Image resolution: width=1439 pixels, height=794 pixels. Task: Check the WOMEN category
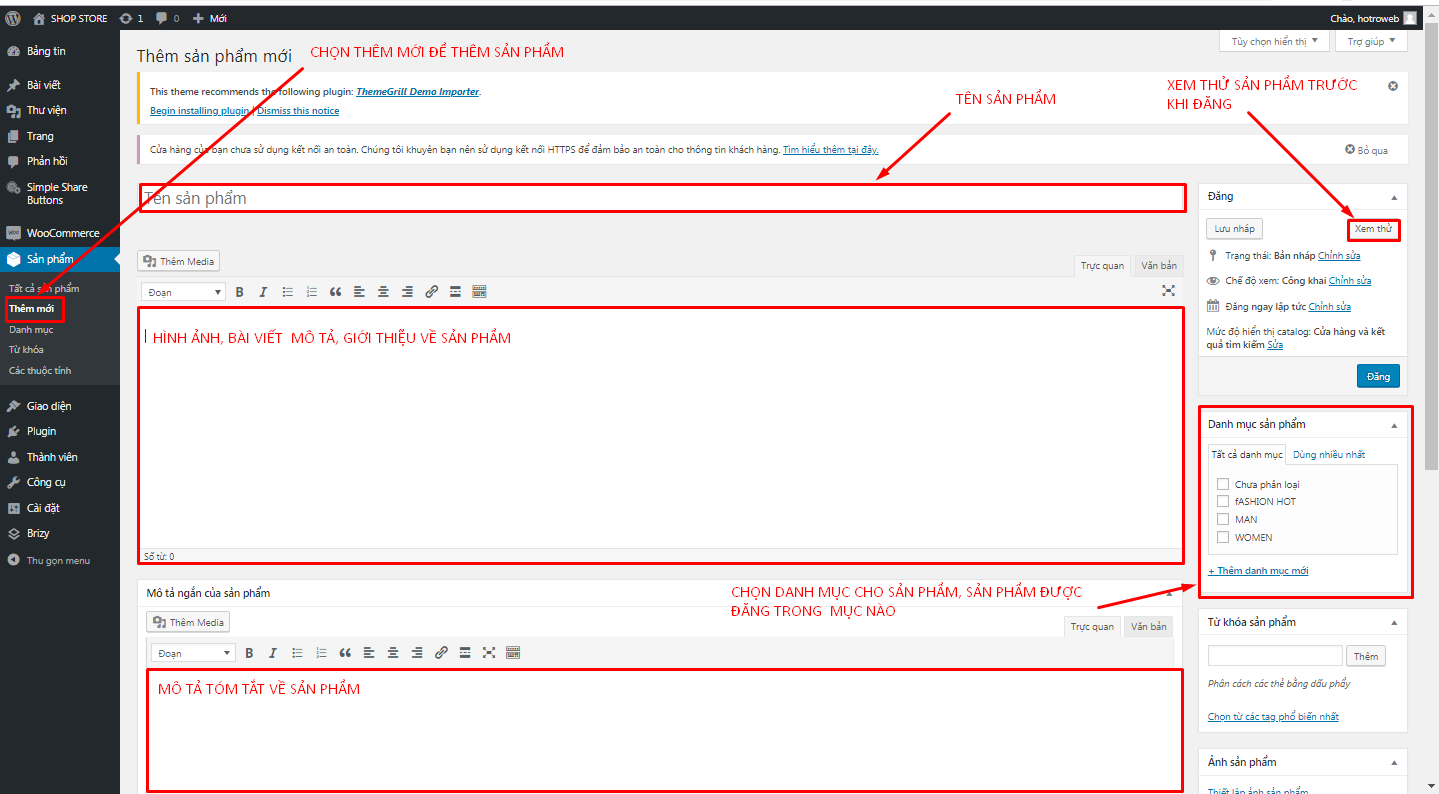[x=1222, y=537]
